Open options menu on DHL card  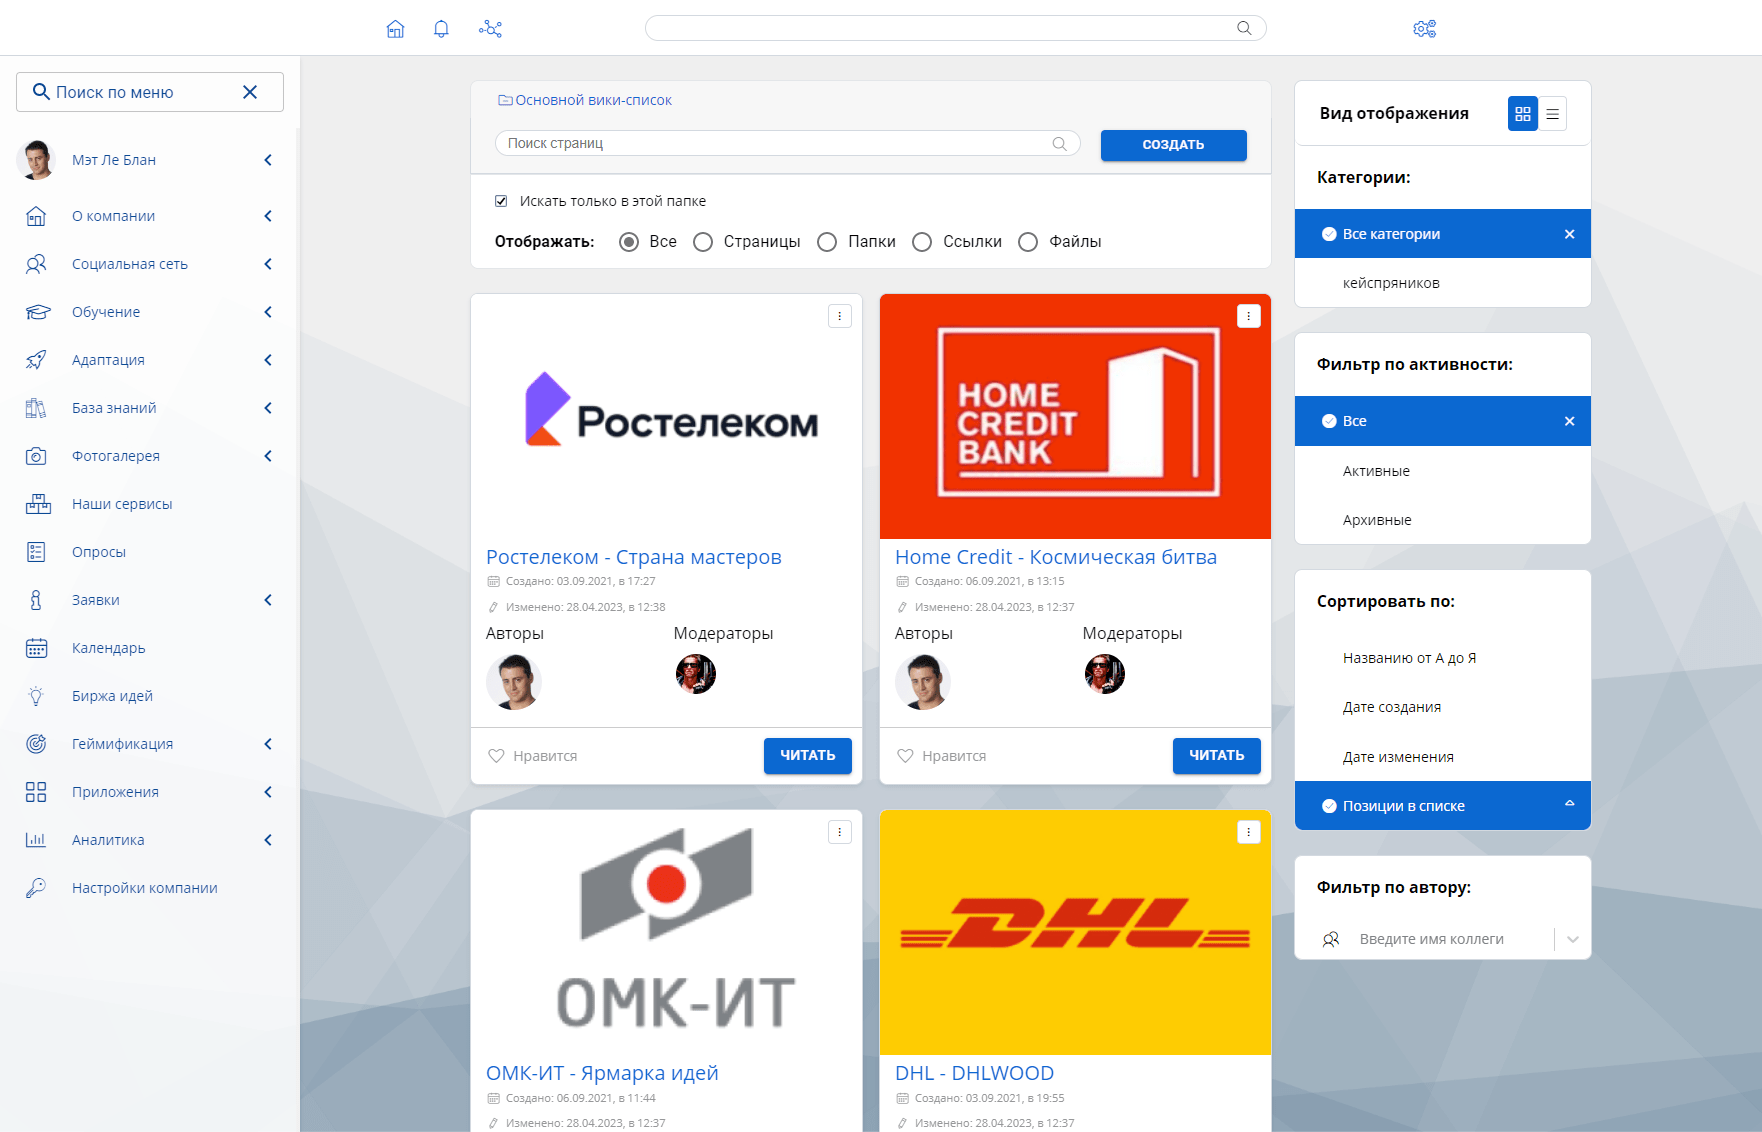point(1249,832)
